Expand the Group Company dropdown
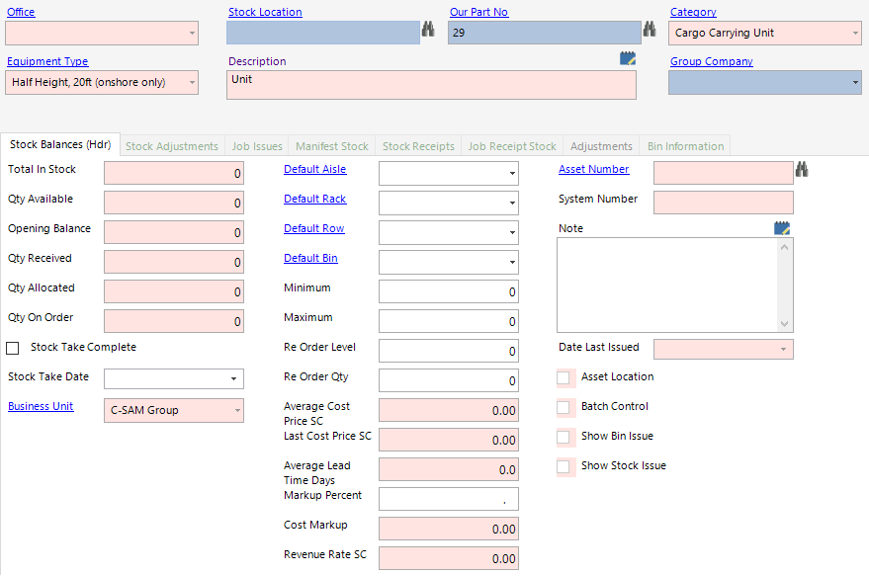The height and width of the screenshot is (577, 869). pos(855,83)
